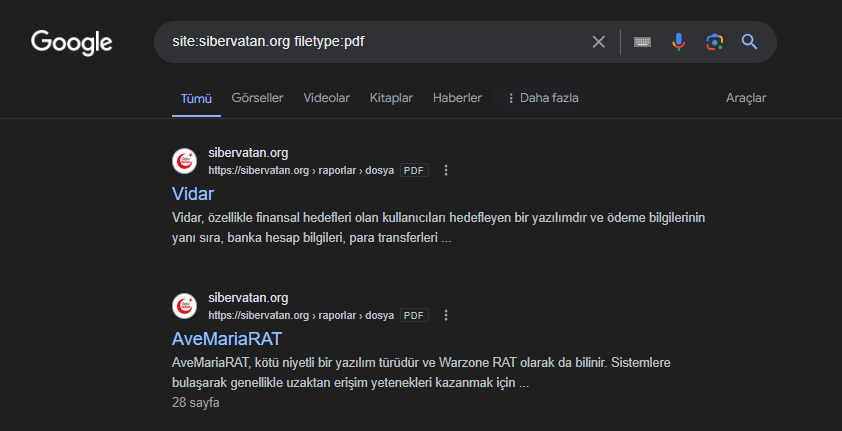Click the Google logo
This screenshot has width=842, height=431.
72,42
